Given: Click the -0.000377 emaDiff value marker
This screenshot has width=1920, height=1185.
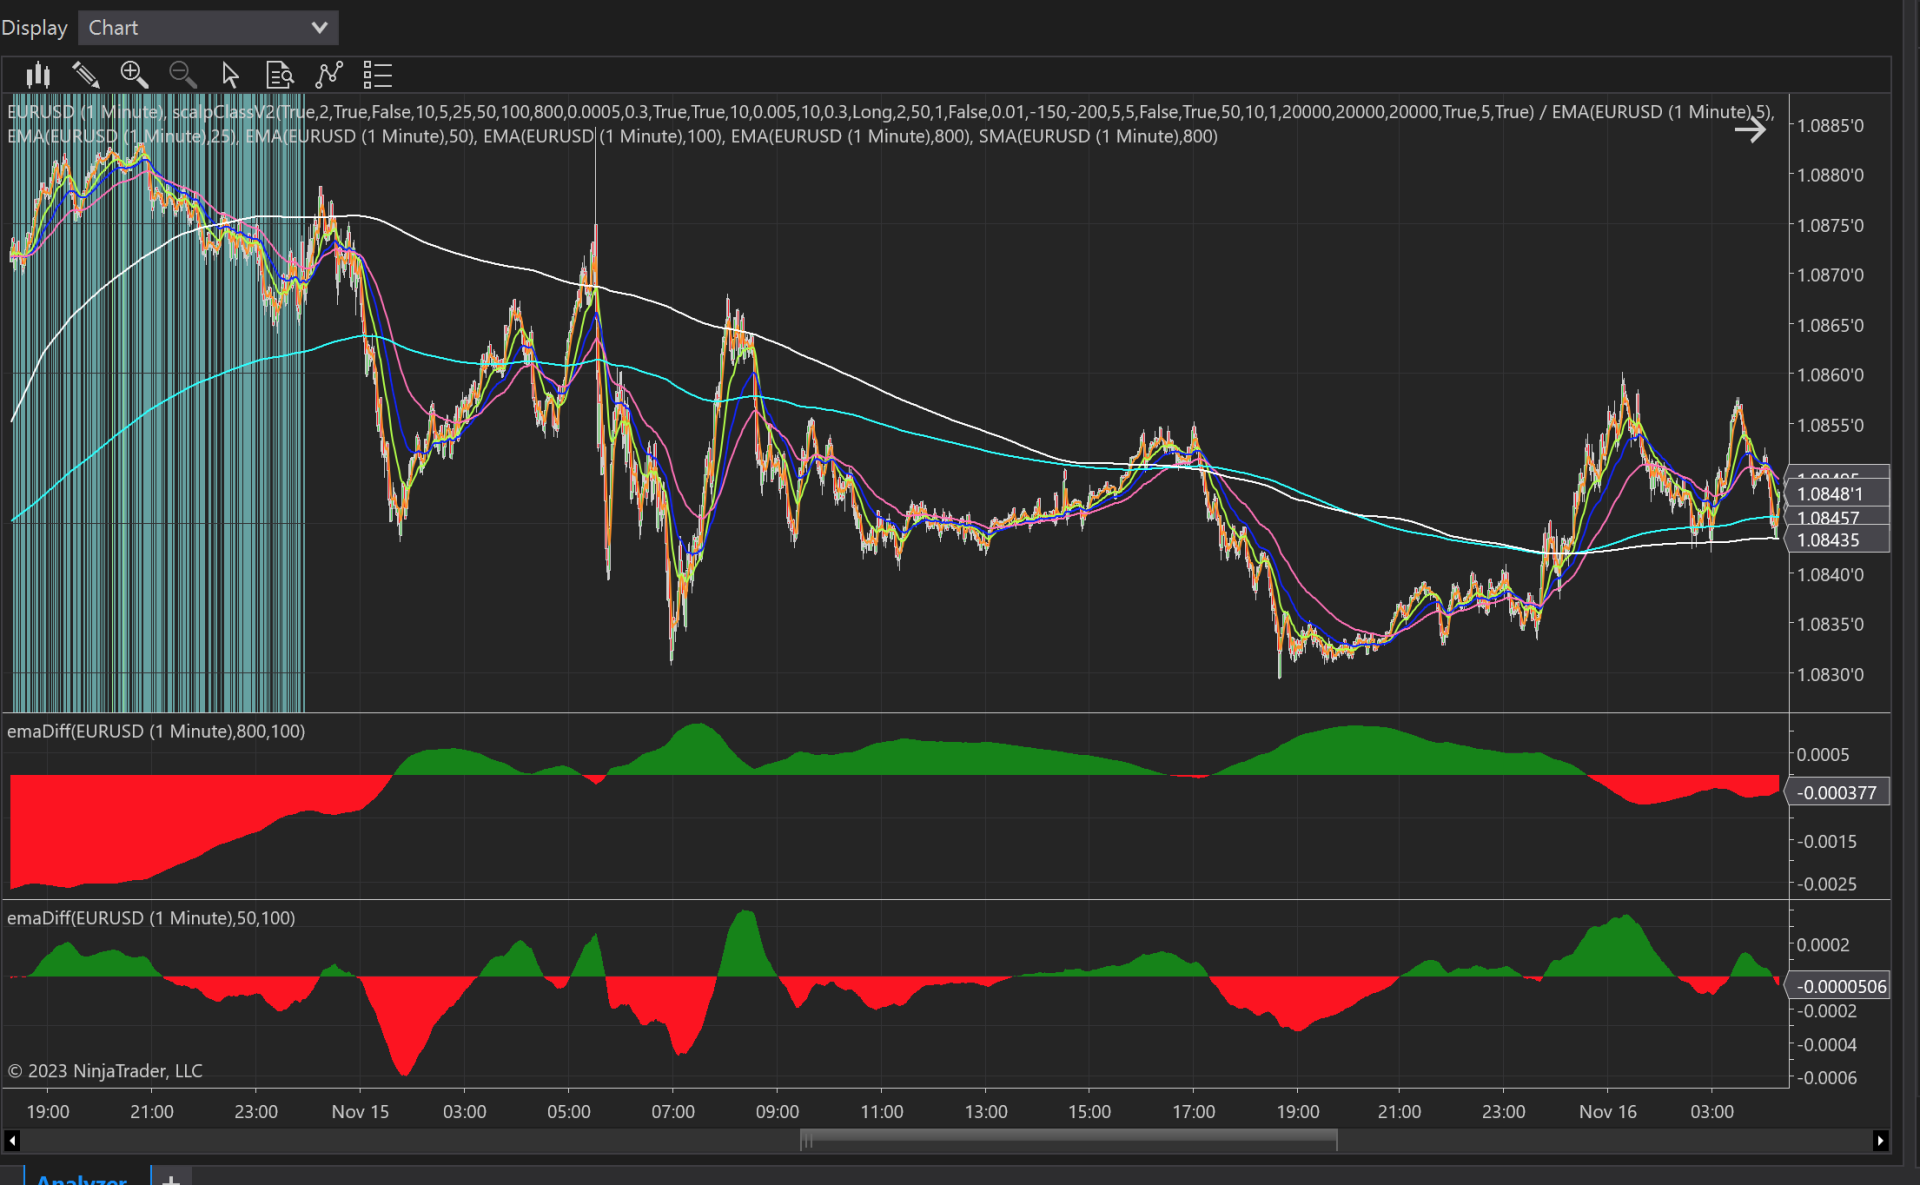Looking at the screenshot, I should 1836,793.
